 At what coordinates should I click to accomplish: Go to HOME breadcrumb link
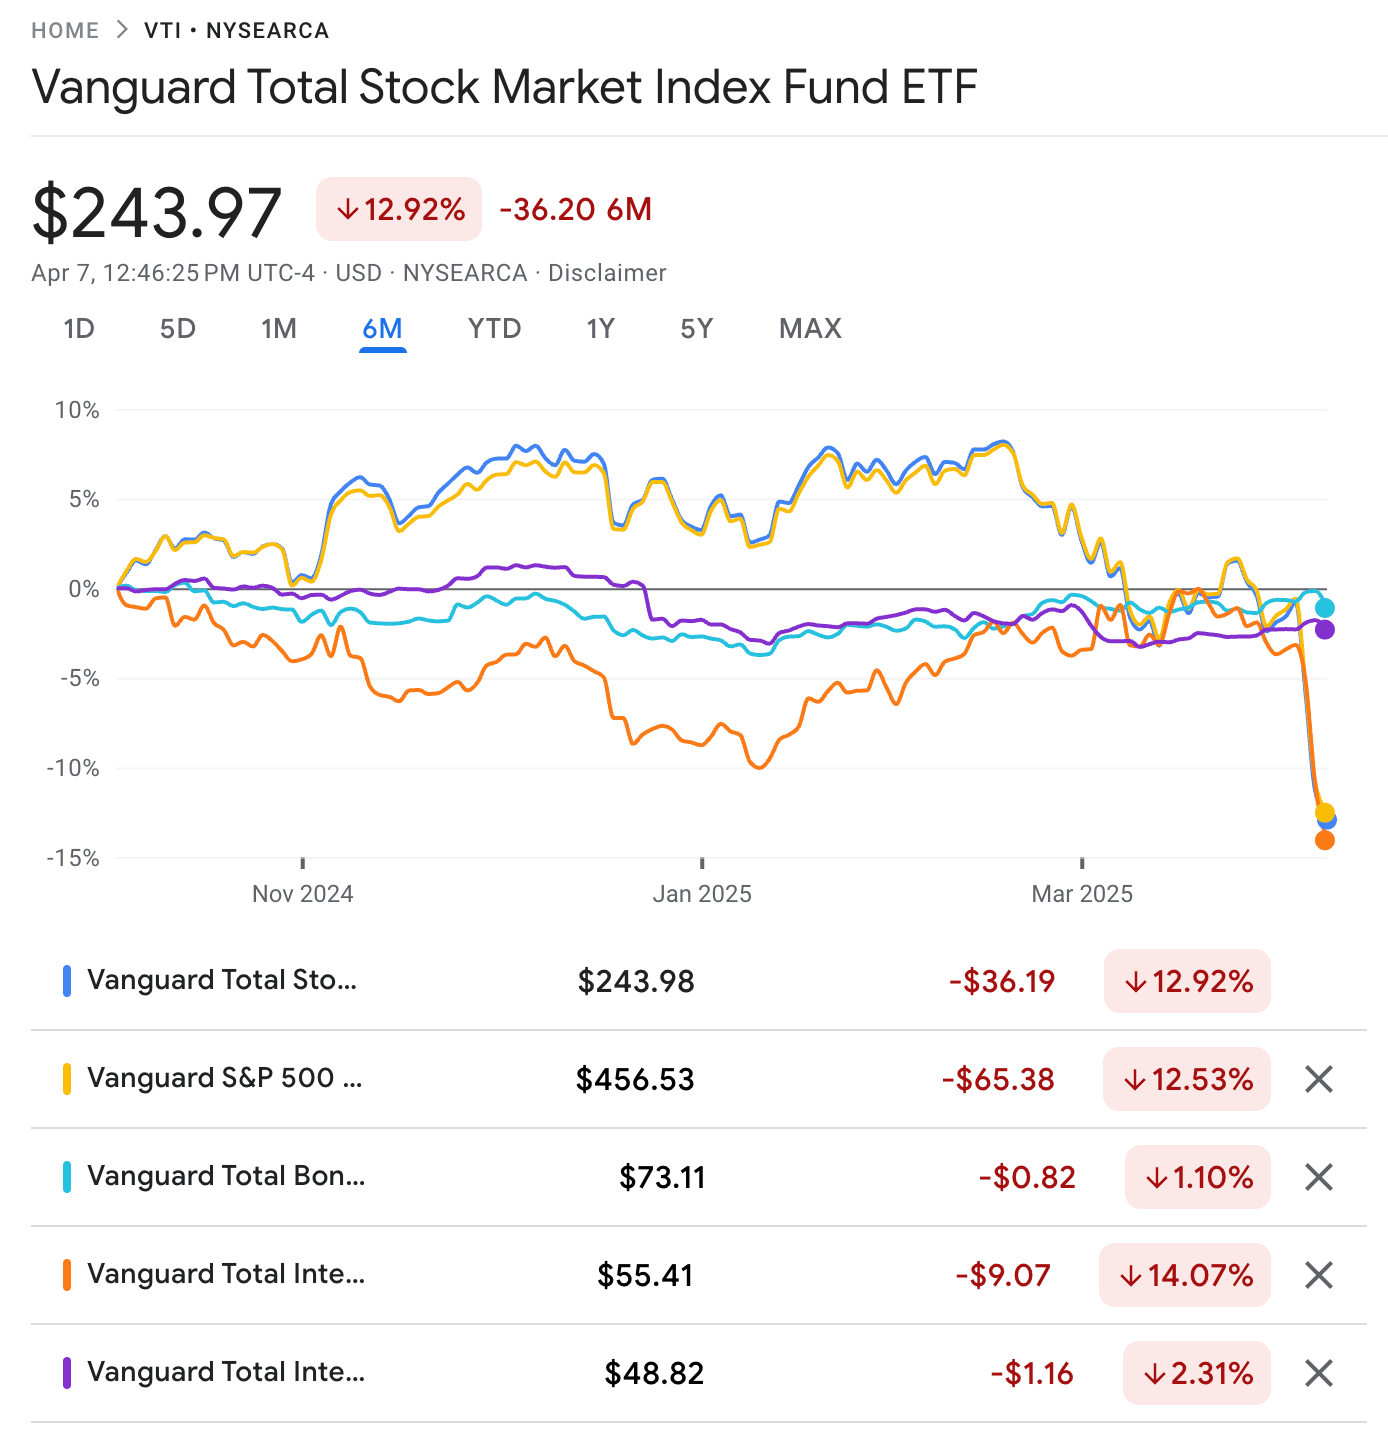65,30
